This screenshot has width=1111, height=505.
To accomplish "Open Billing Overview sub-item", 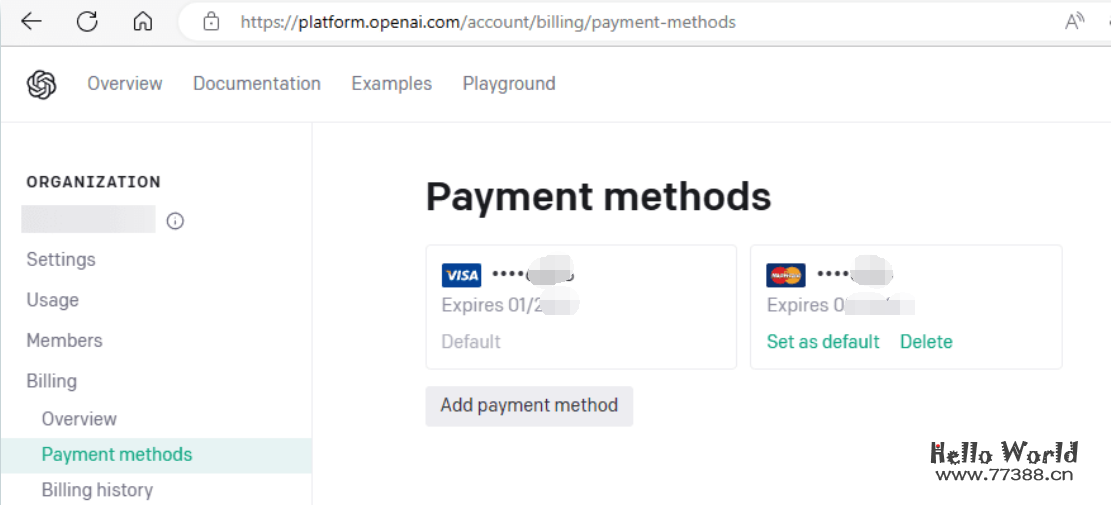I will (x=79, y=419).
